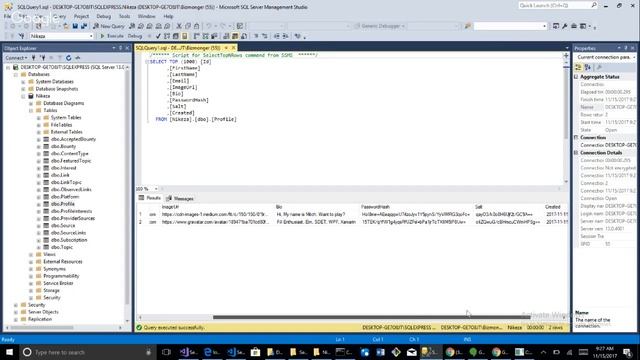The height and width of the screenshot is (360, 640).
Task: Close the SQLQuery1.sql tab with X
Action: click(x=233, y=48)
